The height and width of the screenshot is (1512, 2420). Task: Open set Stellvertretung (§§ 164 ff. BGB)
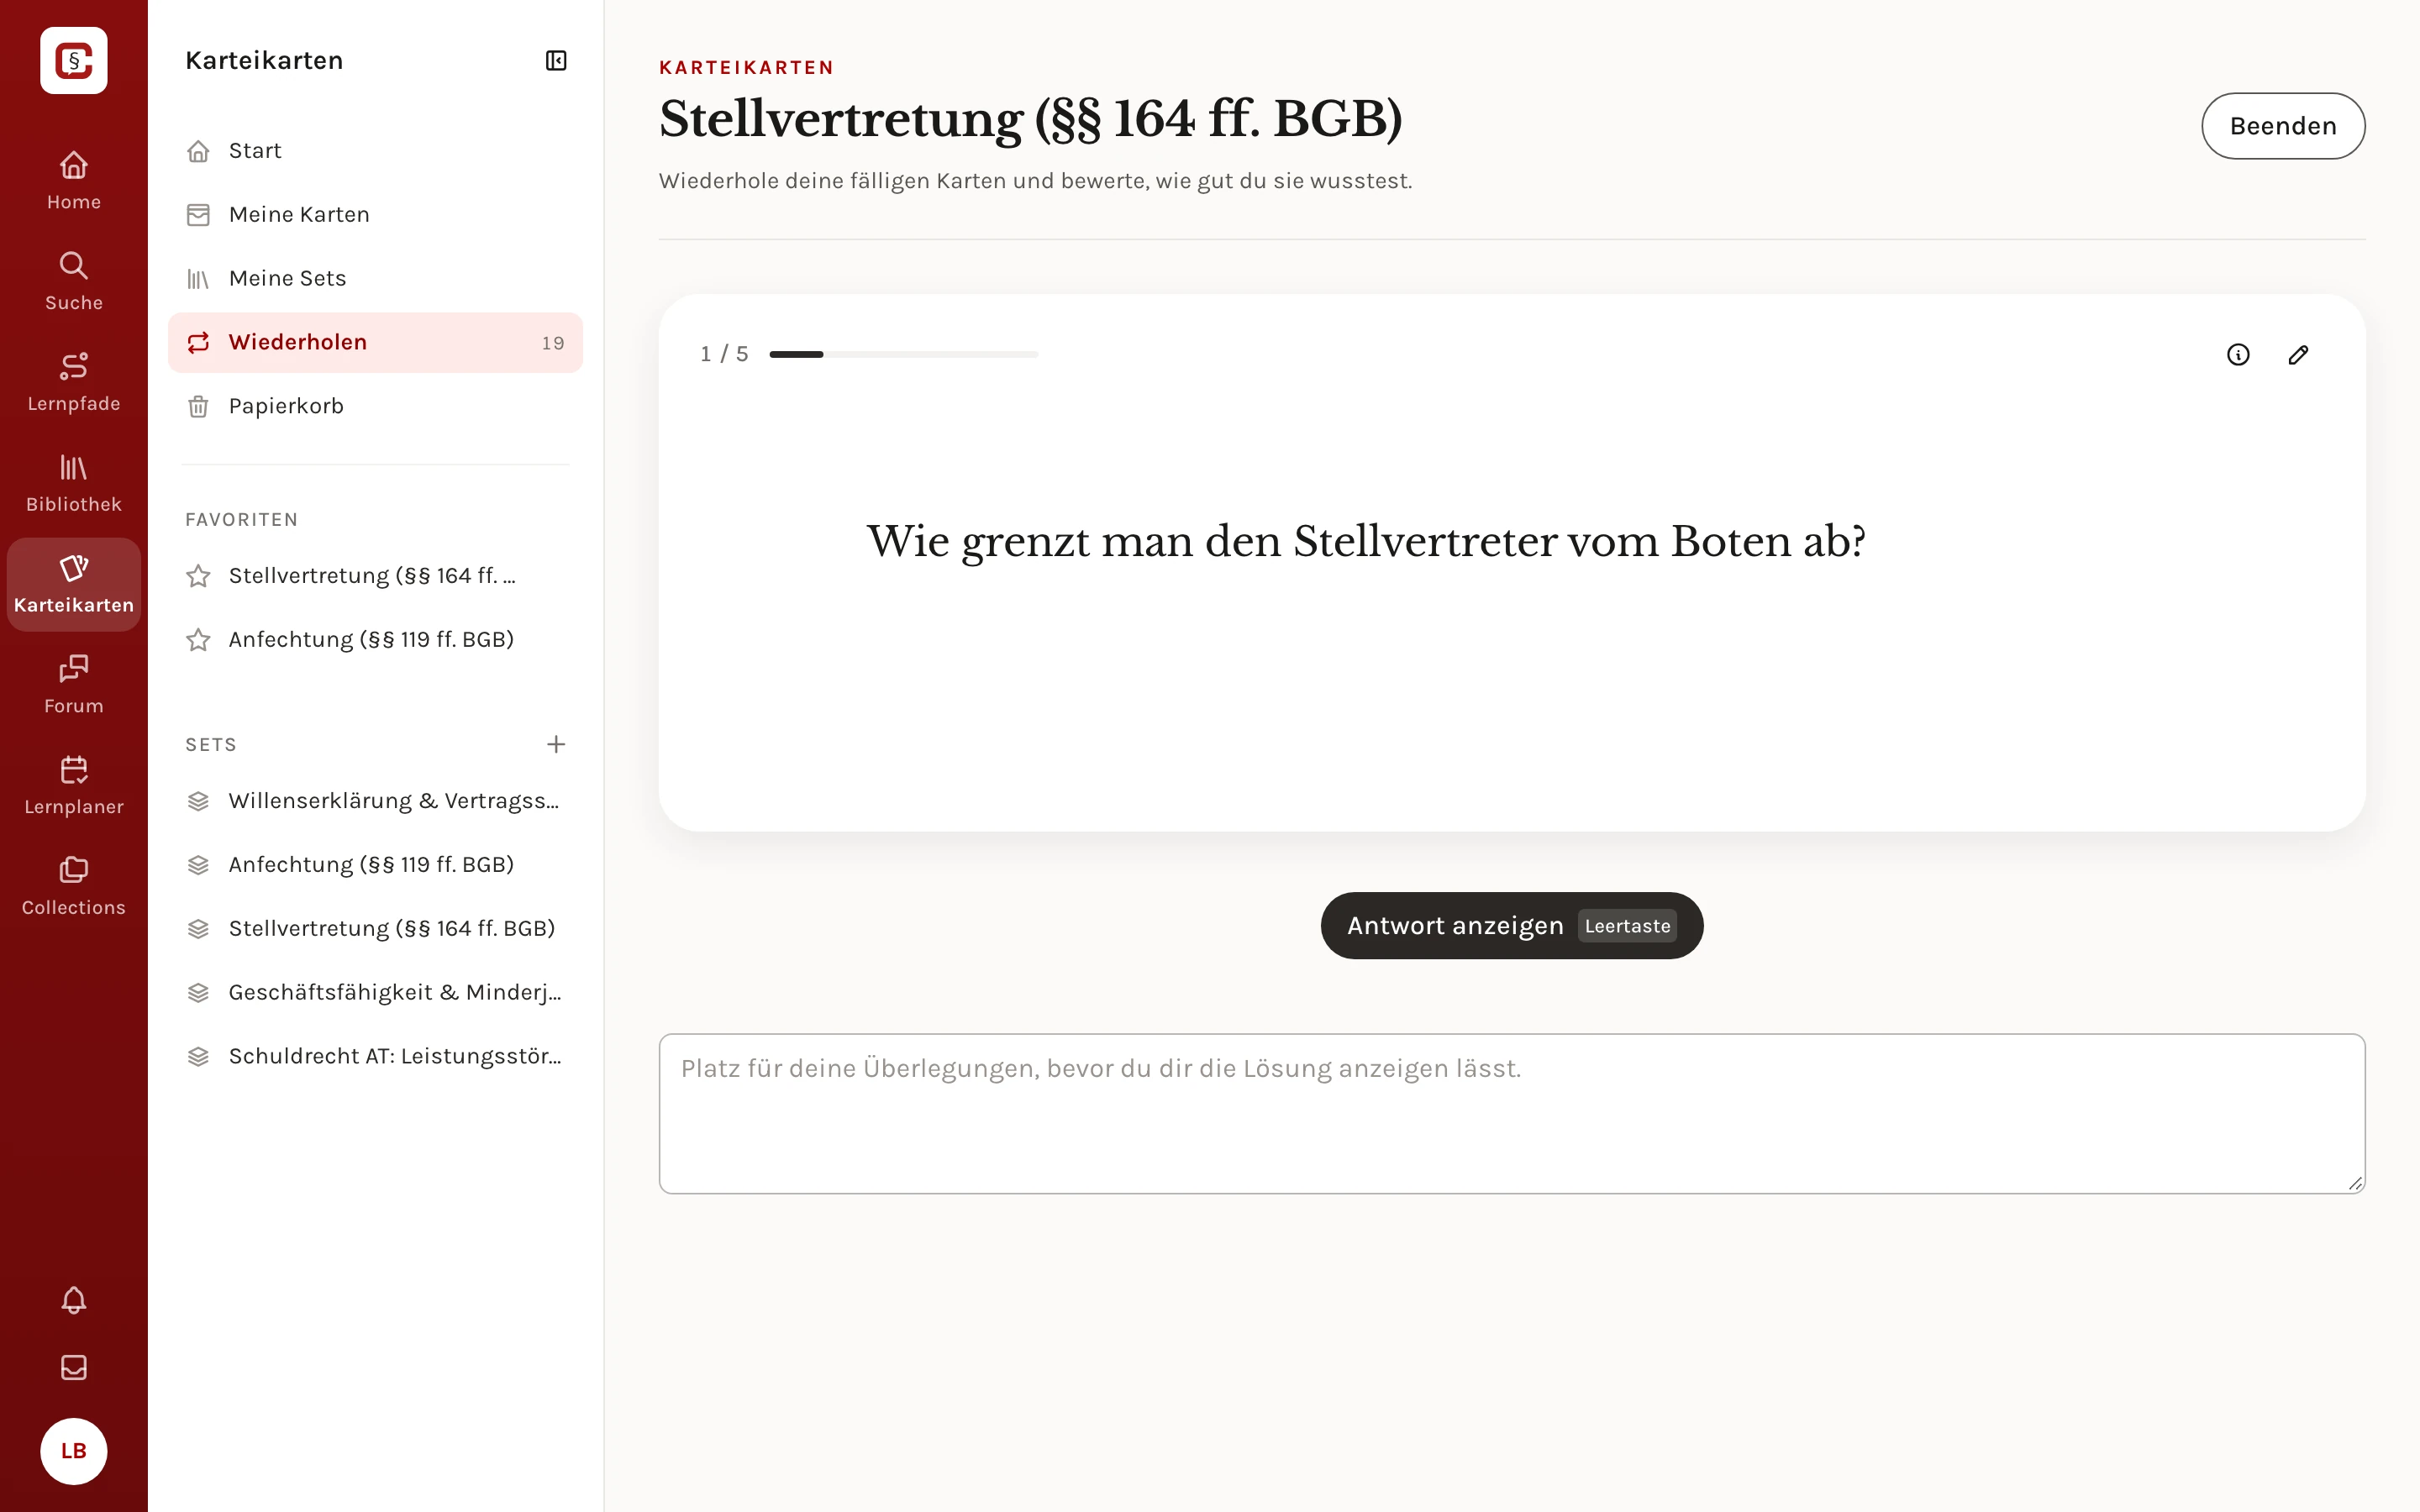coord(375,929)
